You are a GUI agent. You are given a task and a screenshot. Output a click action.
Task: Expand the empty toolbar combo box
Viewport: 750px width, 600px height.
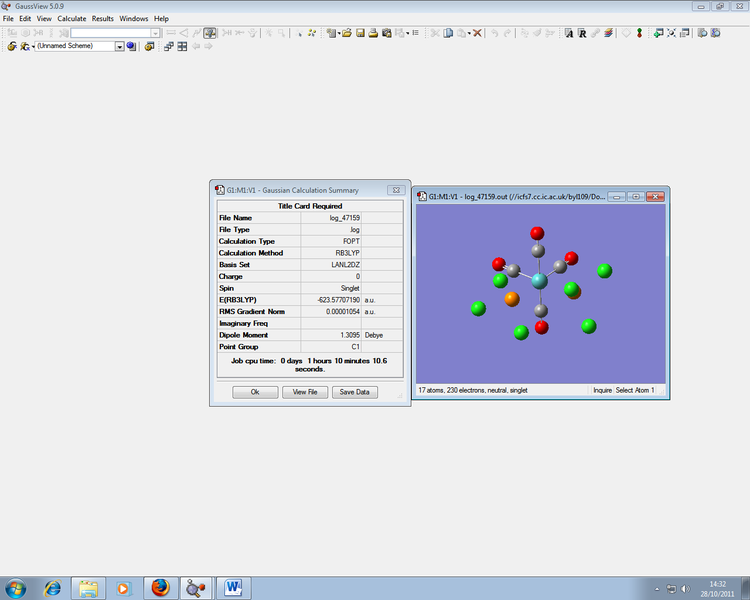click(155, 33)
